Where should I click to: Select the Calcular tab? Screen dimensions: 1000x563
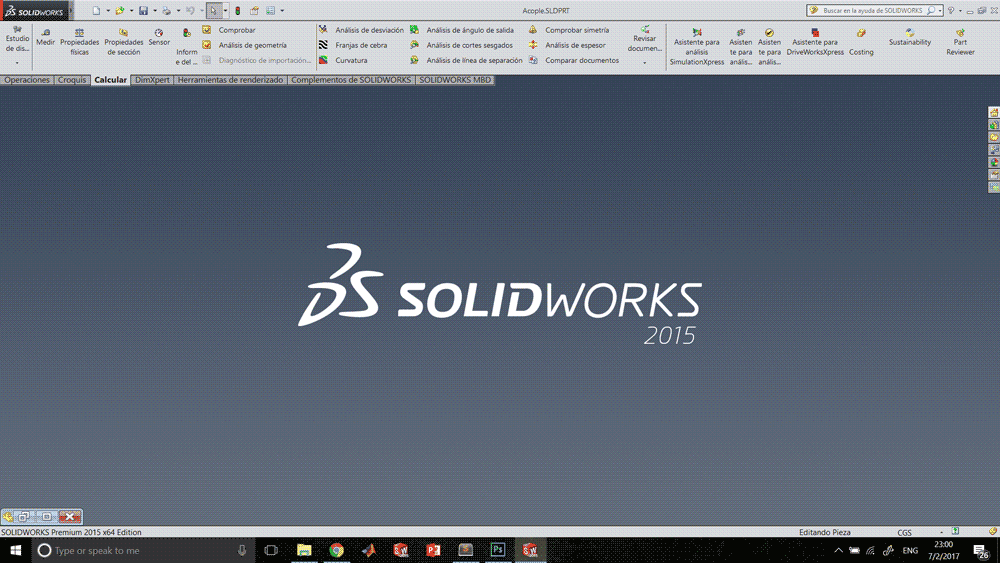pyautogui.click(x=110, y=80)
